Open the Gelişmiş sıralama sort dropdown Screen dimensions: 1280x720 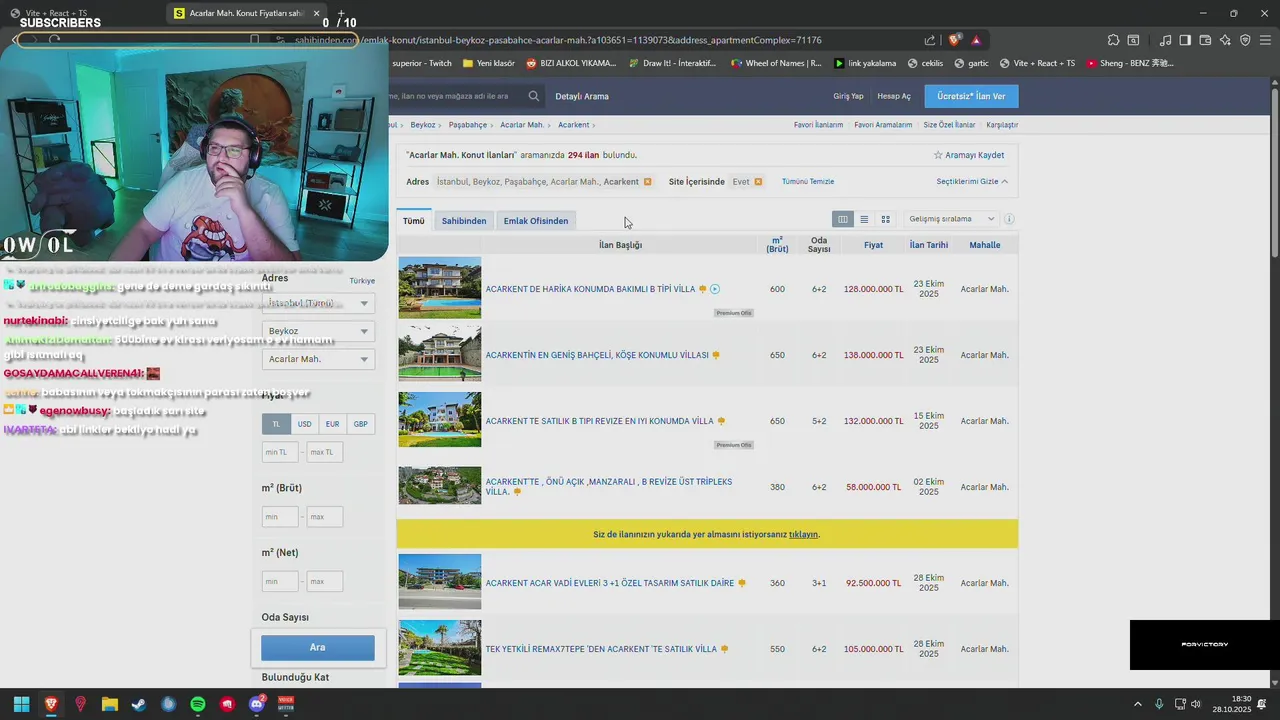click(951, 219)
